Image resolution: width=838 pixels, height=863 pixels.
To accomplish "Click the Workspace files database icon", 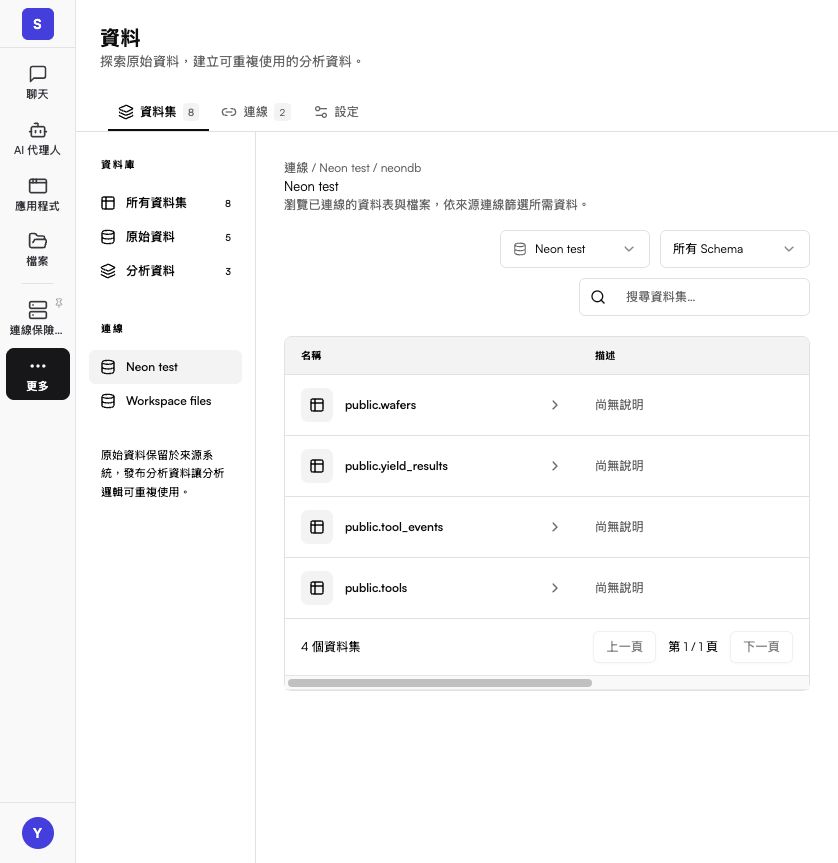I will click(108, 401).
